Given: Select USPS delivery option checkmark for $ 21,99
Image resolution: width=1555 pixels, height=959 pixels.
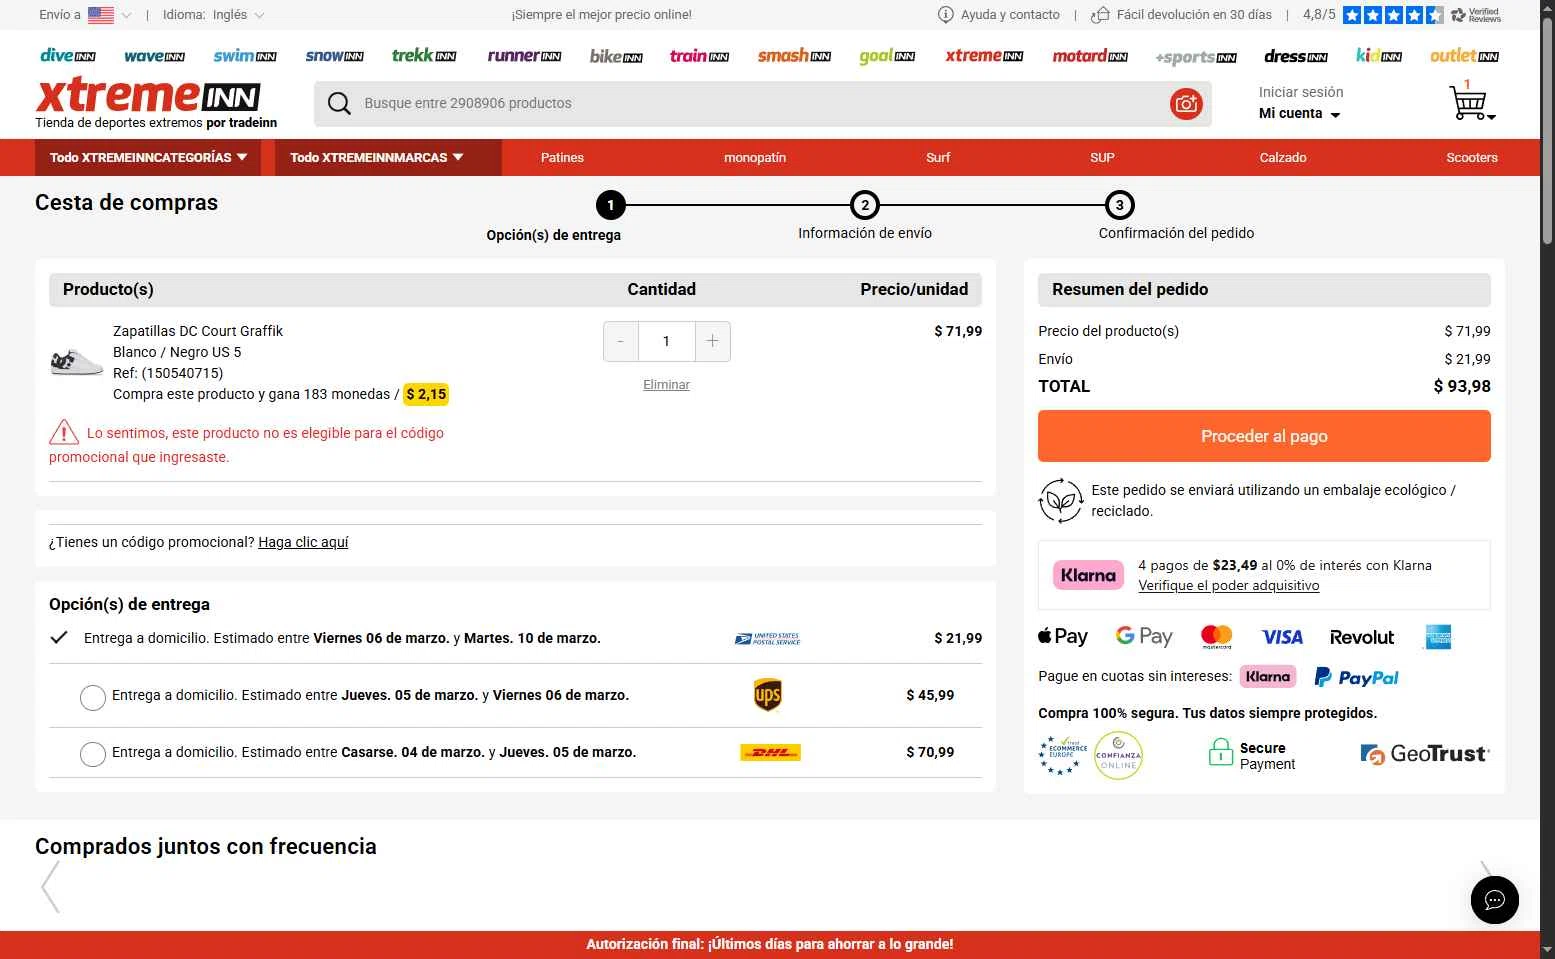Looking at the screenshot, I should coord(59,637).
